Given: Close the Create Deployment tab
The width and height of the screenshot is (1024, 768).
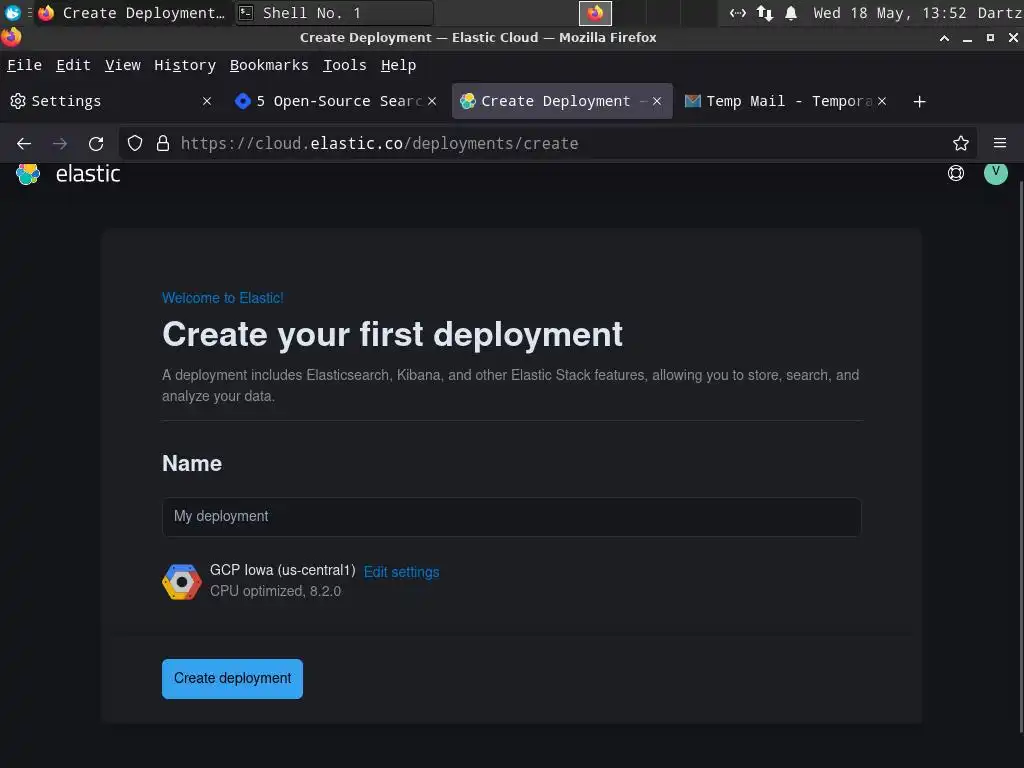Looking at the screenshot, I should coord(657,101).
